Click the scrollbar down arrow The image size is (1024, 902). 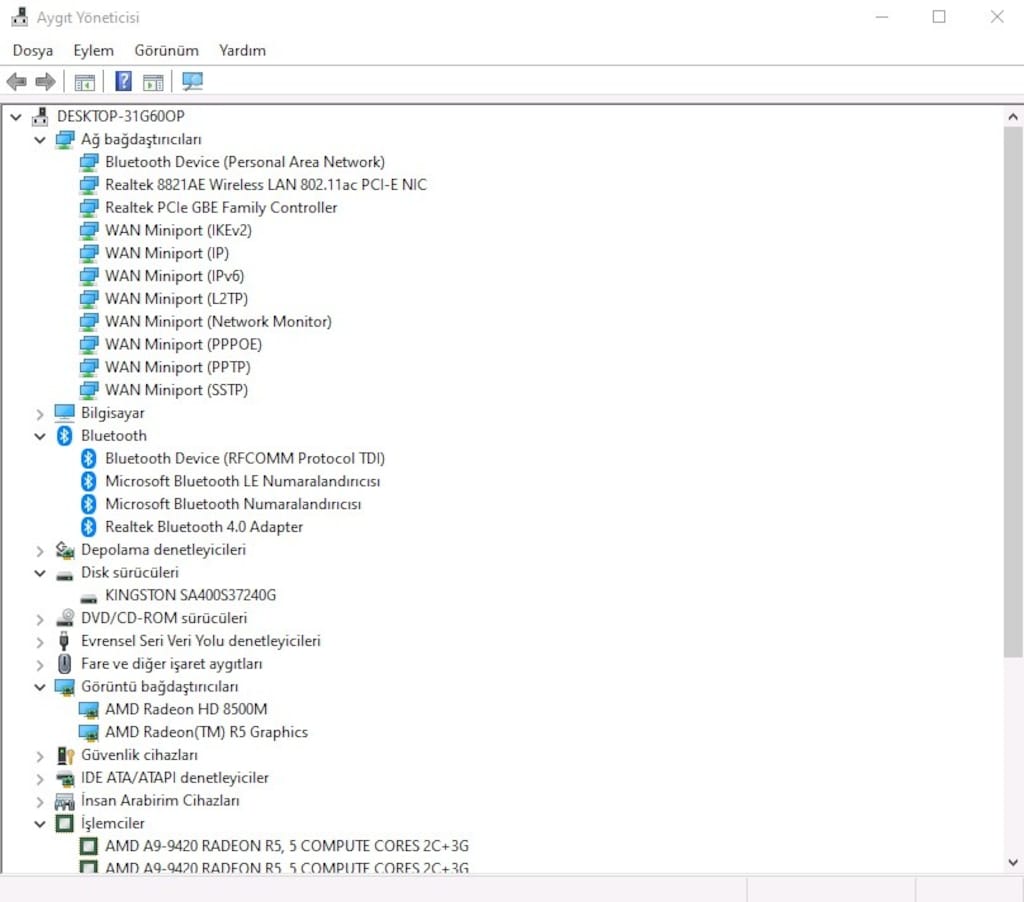click(x=1013, y=862)
